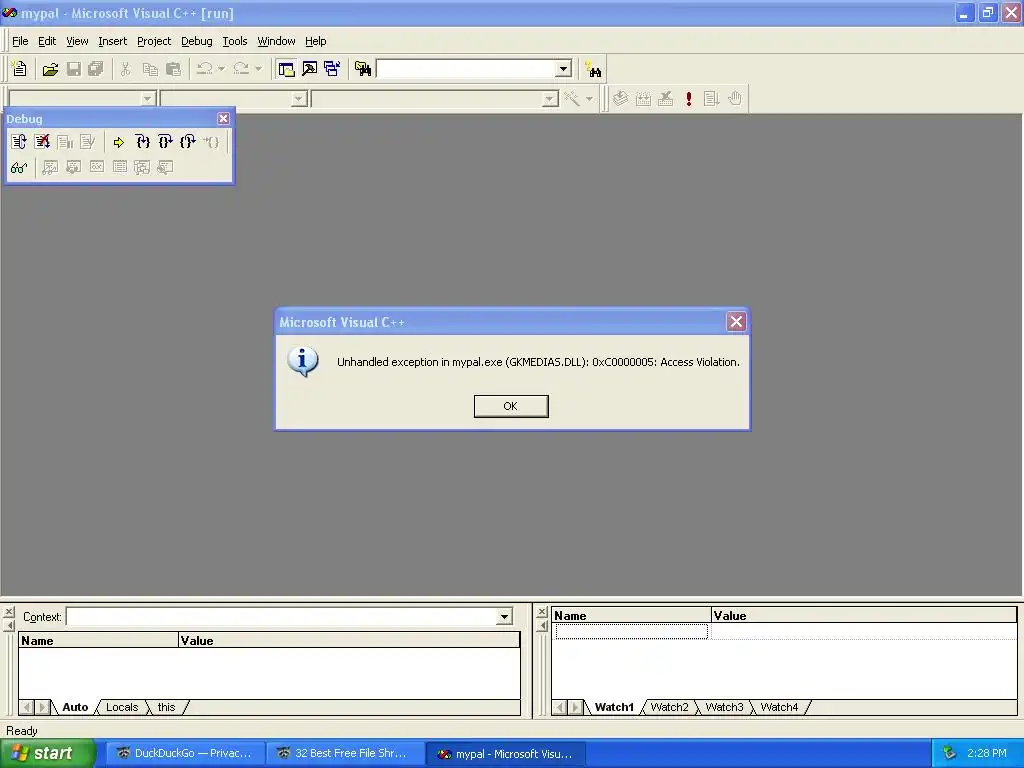Click the Go icon beside Execute
The image size is (1024, 768).
711,99
